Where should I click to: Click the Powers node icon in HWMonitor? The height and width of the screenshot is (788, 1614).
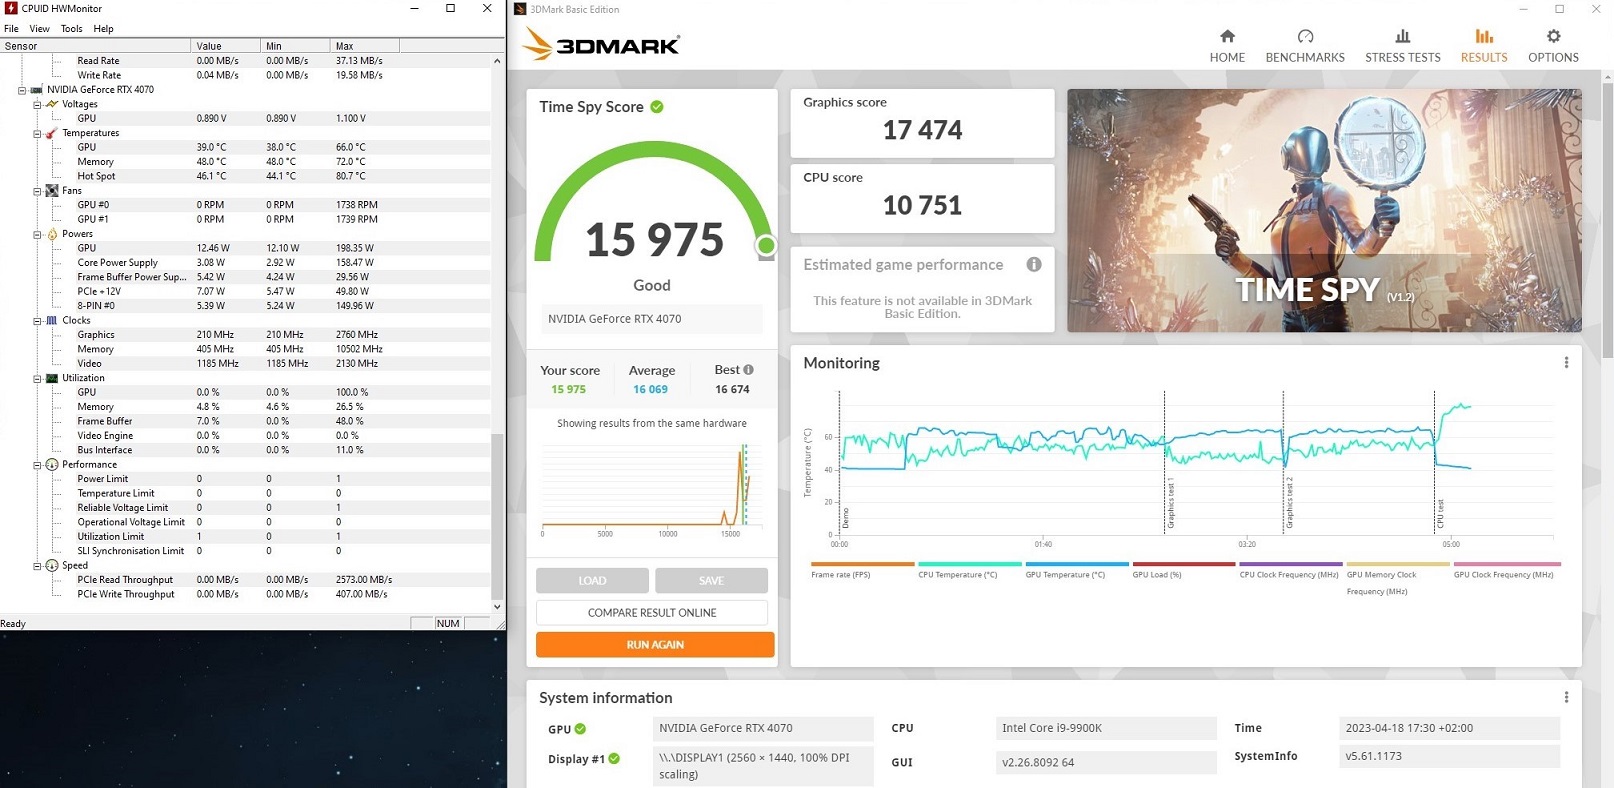click(x=52, y=234)
